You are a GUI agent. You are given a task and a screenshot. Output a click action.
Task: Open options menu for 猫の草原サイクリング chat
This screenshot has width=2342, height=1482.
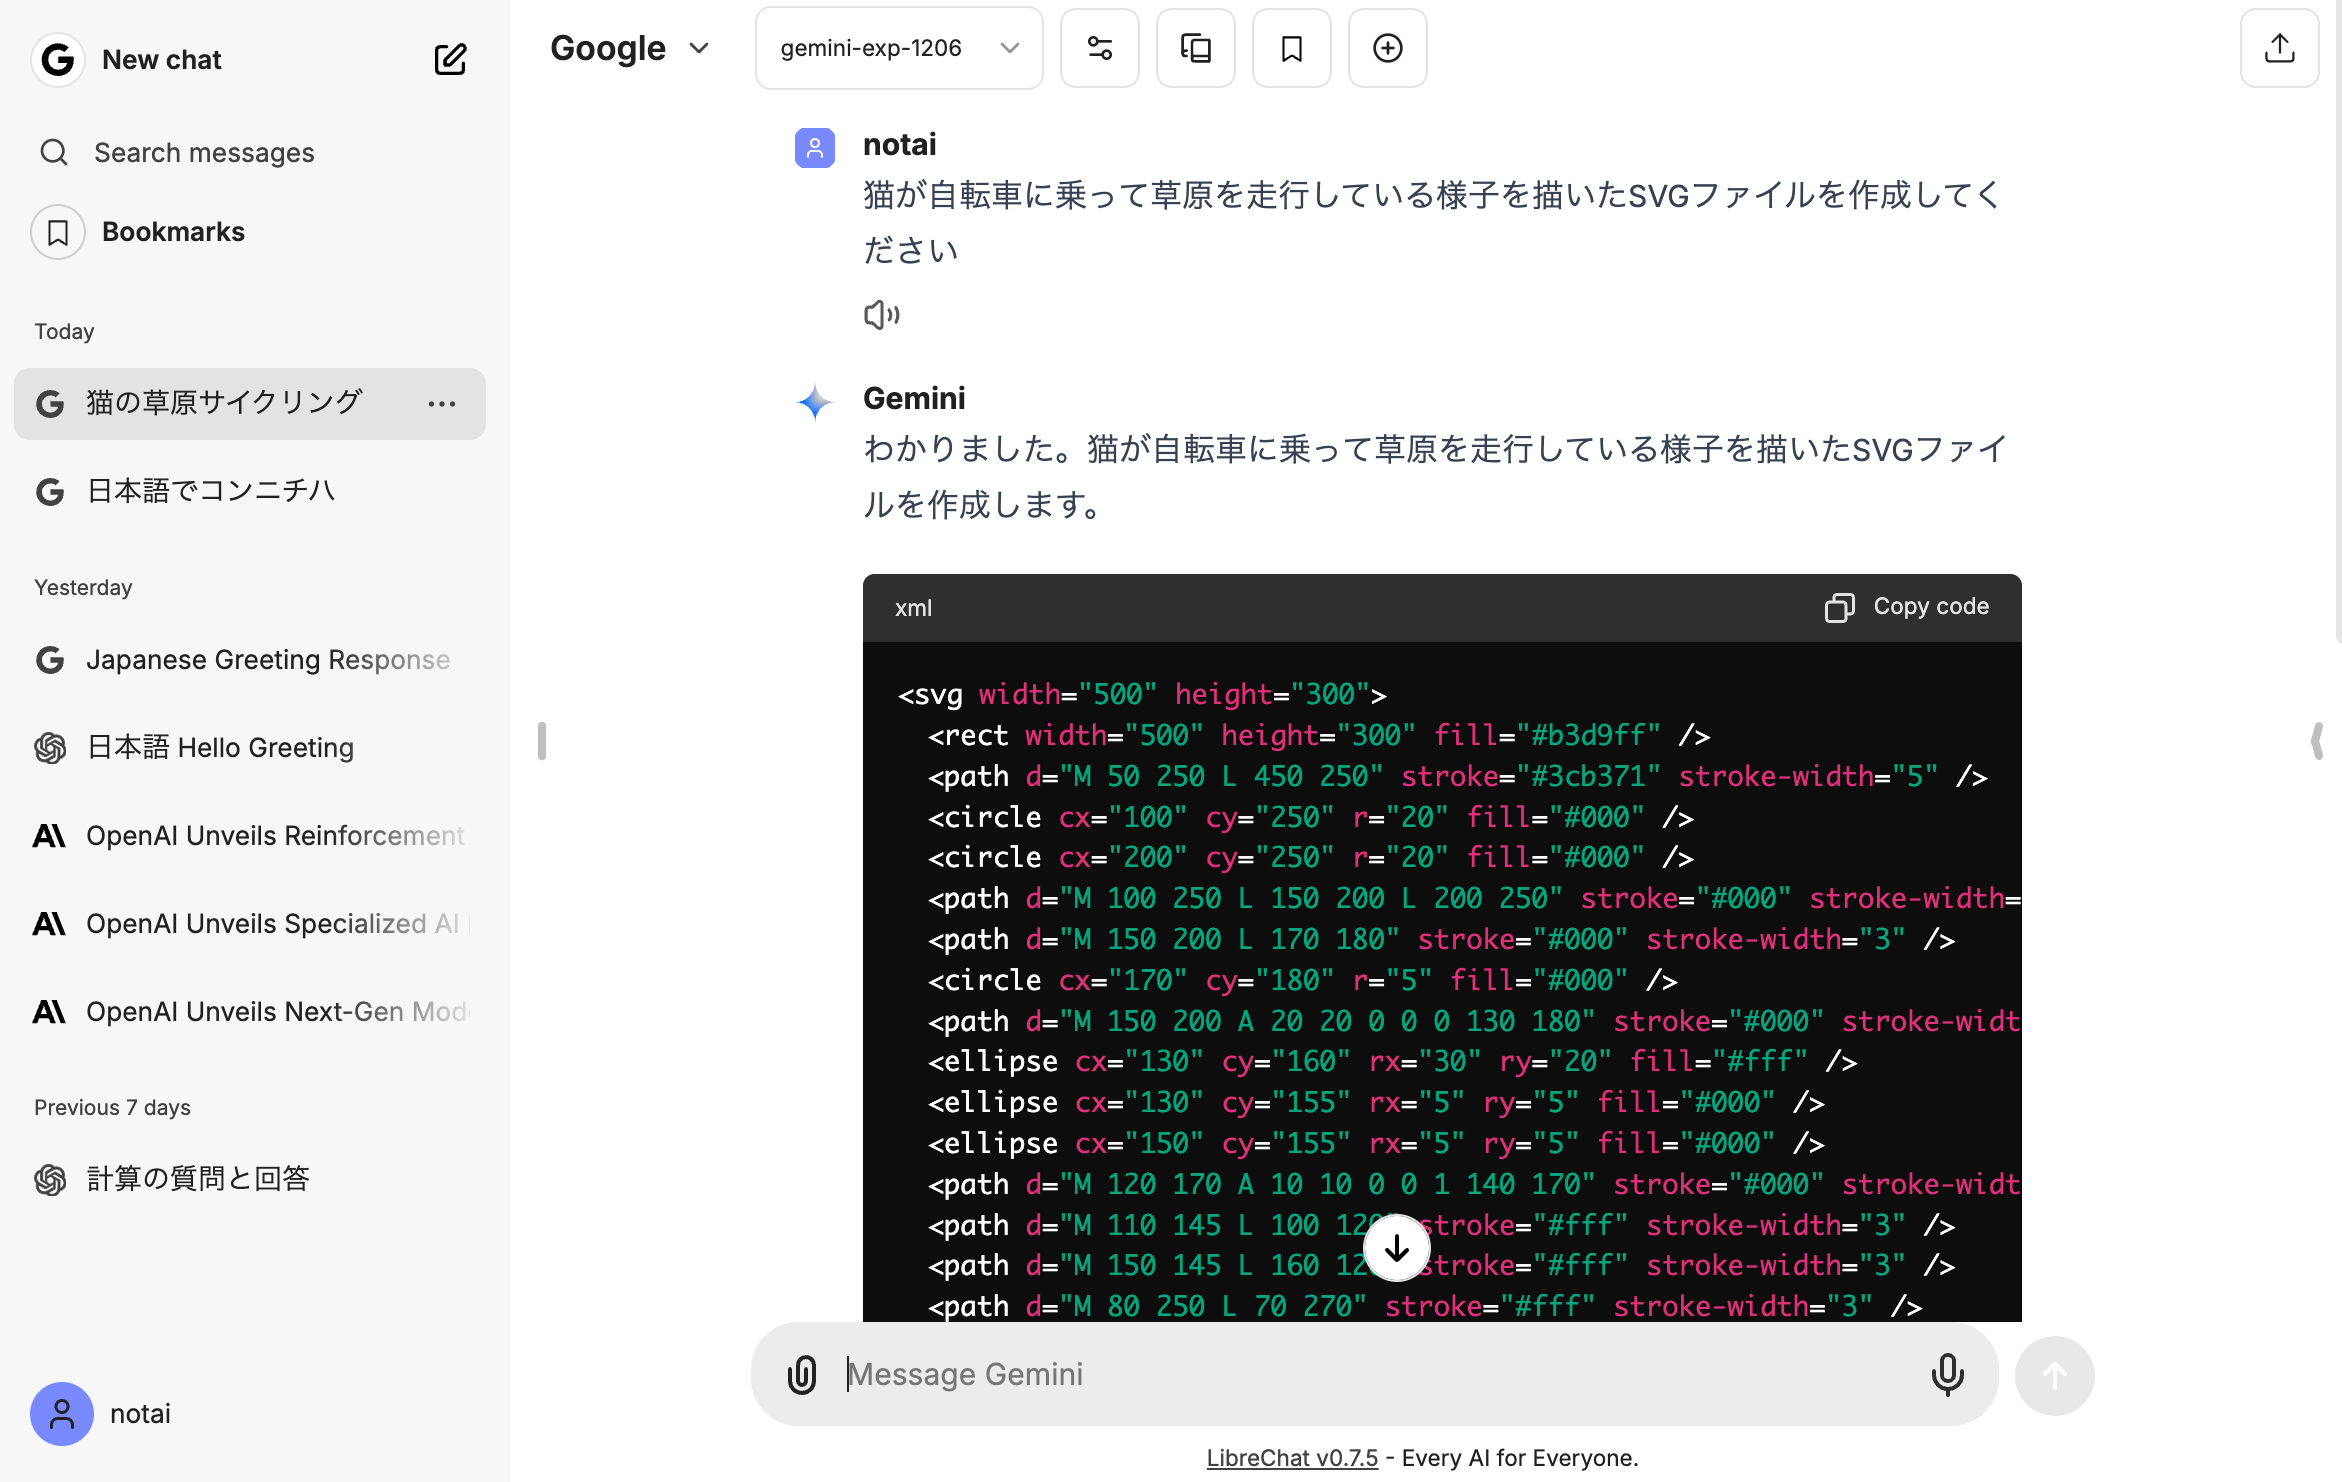(441, 404)
